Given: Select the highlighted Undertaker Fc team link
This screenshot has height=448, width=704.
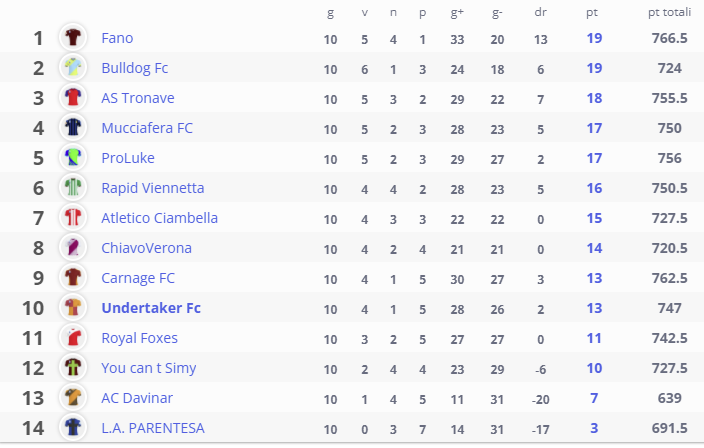Looking at the screenshot, I should coord(151,308).
